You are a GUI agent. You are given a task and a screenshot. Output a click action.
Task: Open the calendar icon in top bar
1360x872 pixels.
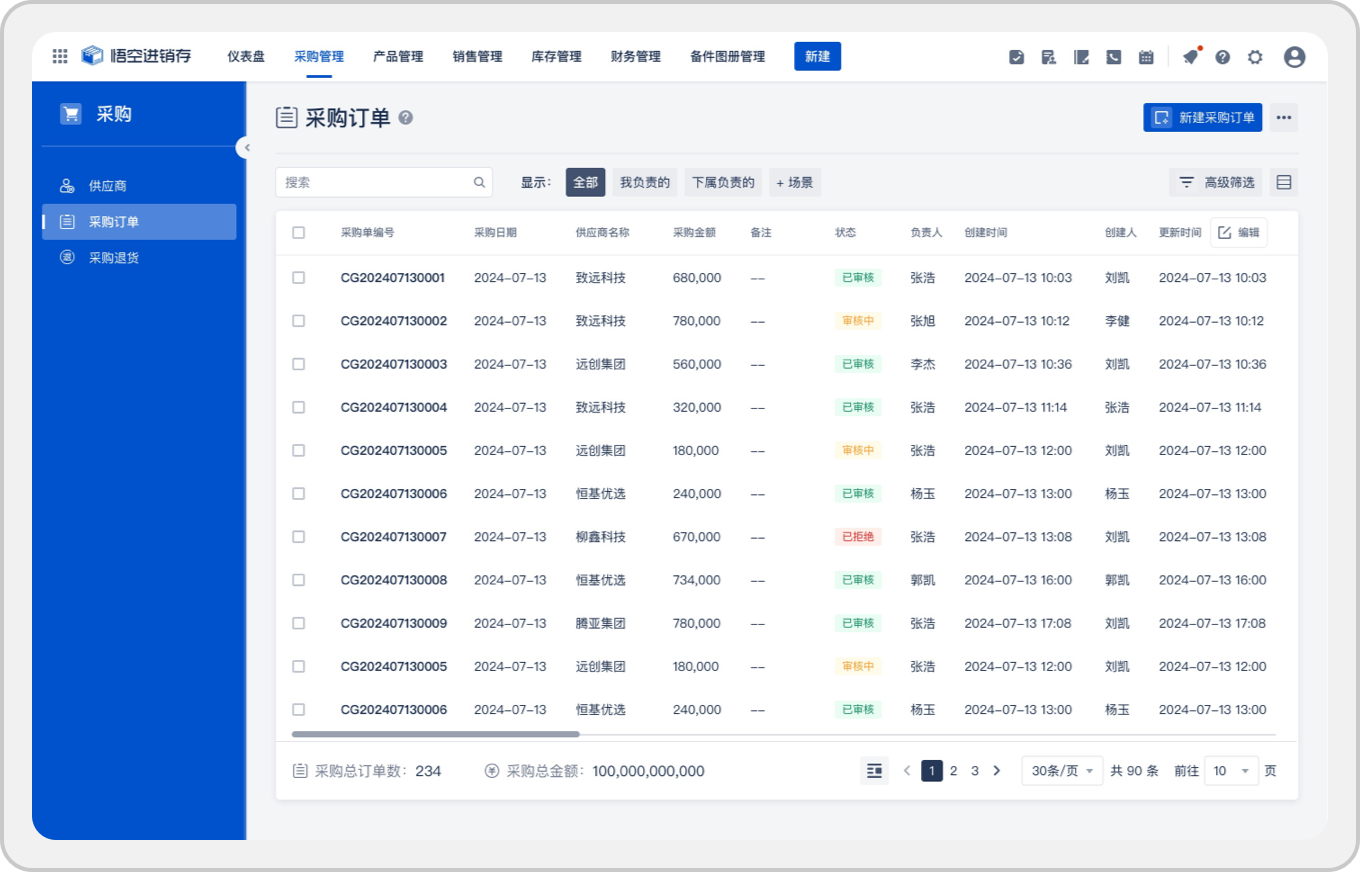pos(1146,57)
